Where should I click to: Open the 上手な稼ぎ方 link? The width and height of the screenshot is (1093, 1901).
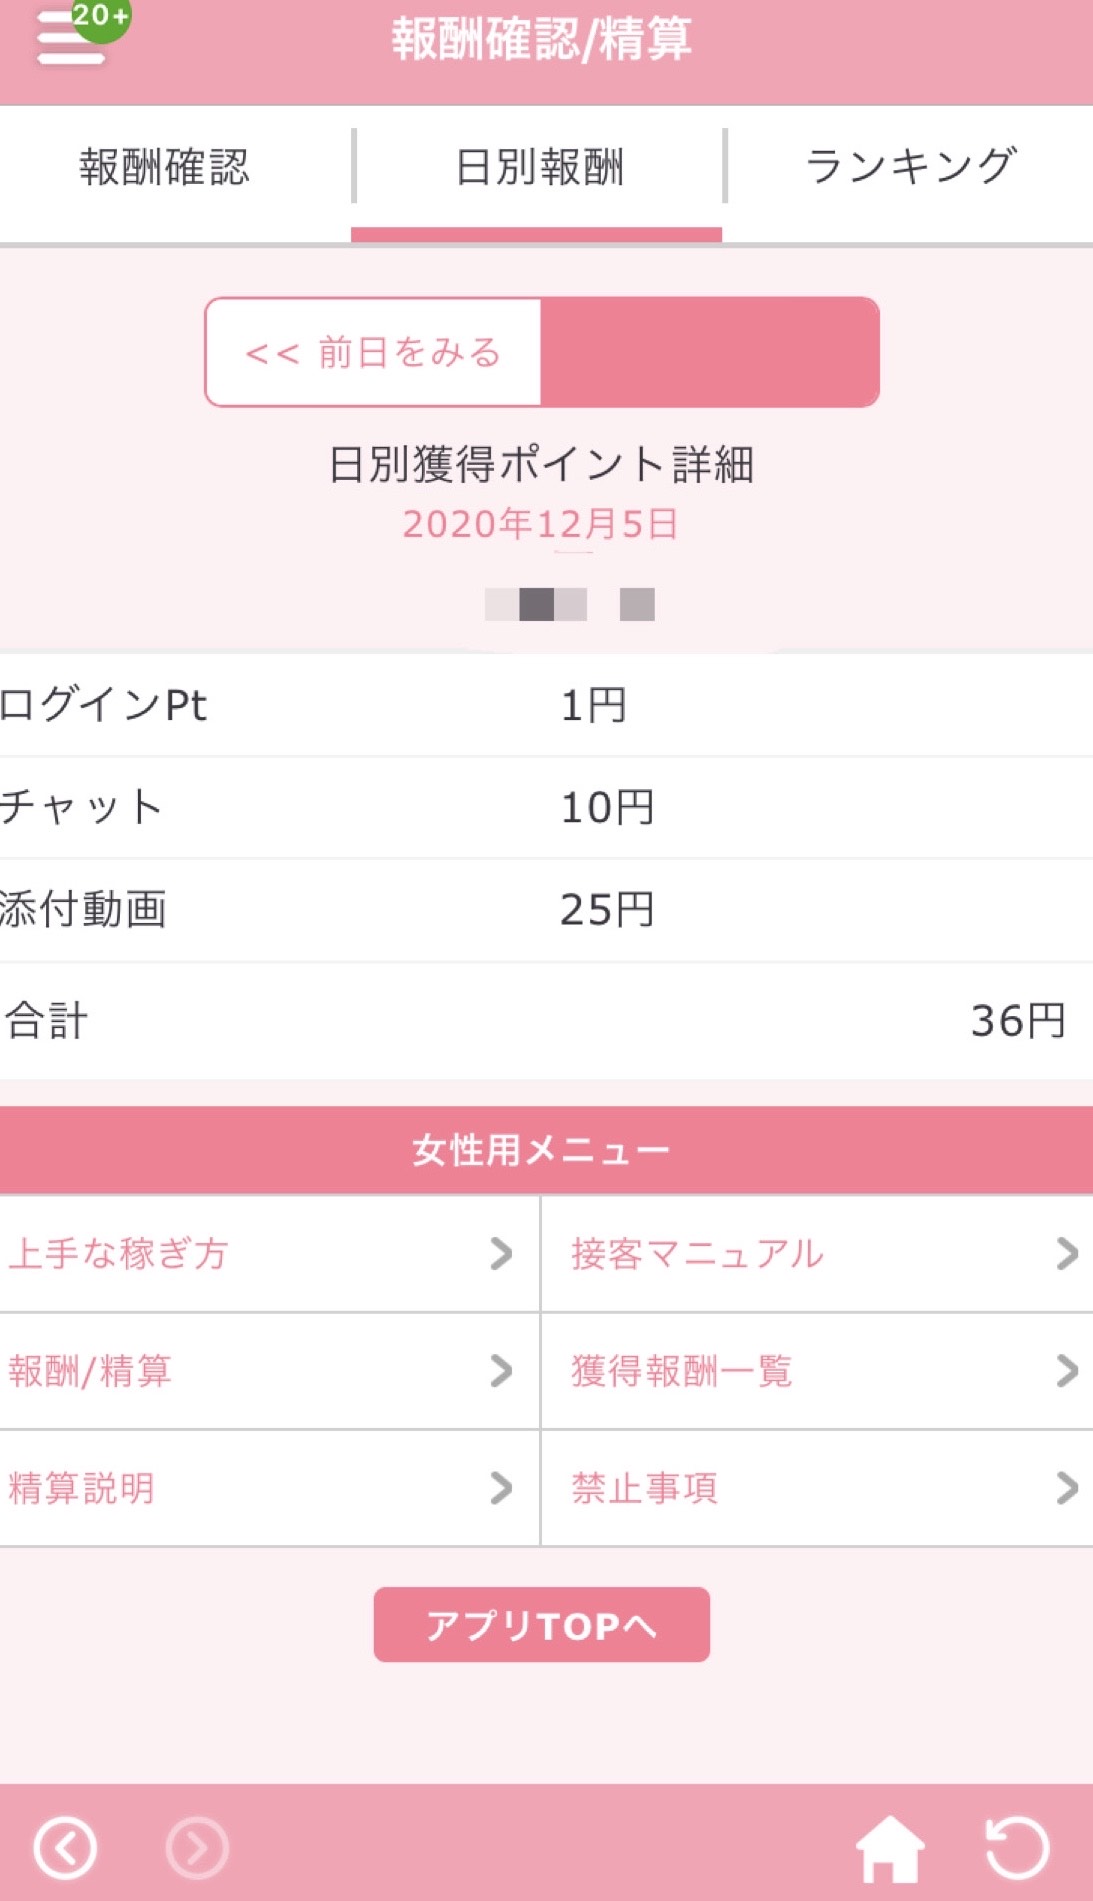point(119,1253)
